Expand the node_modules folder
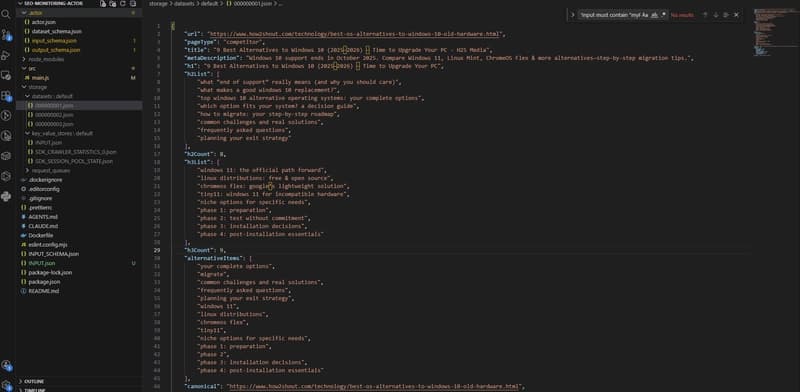800x392 pixels. coord(79,59)
